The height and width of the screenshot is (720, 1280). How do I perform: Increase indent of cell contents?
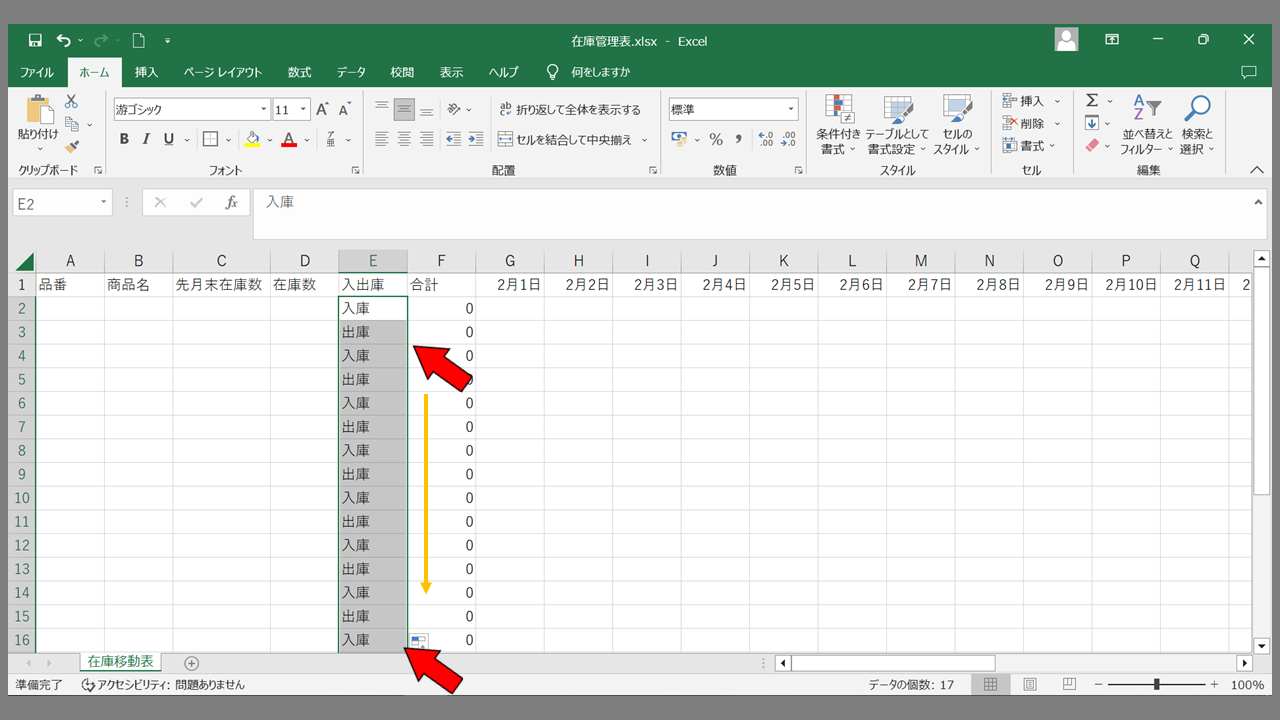pyautogui.click(x=475, y=139)
